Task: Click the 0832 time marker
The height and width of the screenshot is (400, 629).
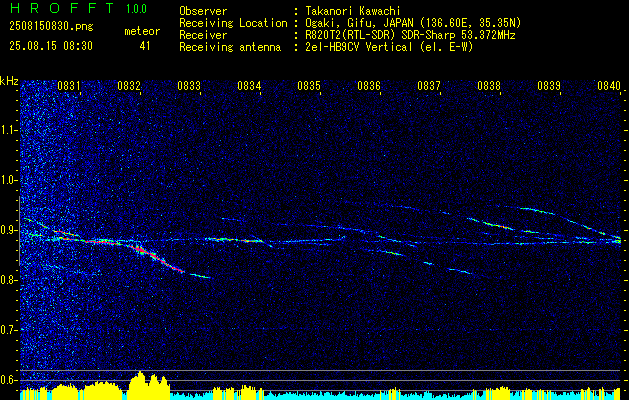Action: 129,85
